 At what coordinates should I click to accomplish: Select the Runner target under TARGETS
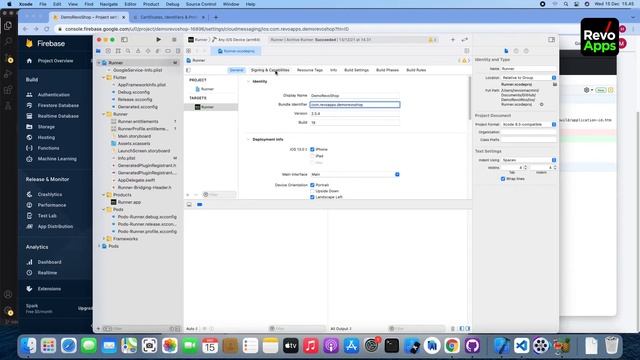[x=207, y=107]
